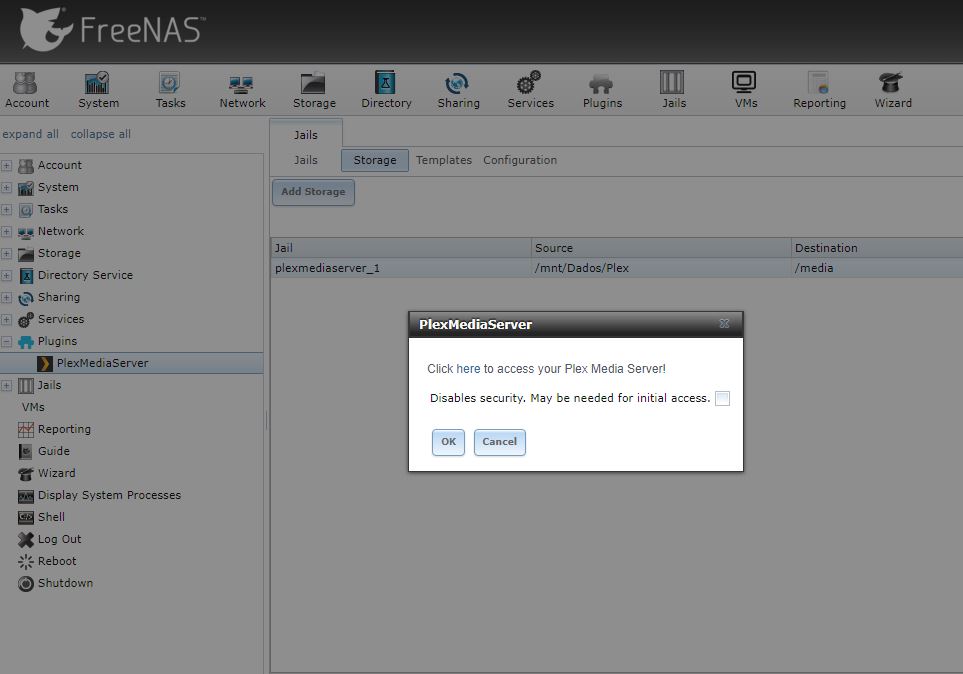
Task: Open the Templates sub-tab
Action: [443, 160]
